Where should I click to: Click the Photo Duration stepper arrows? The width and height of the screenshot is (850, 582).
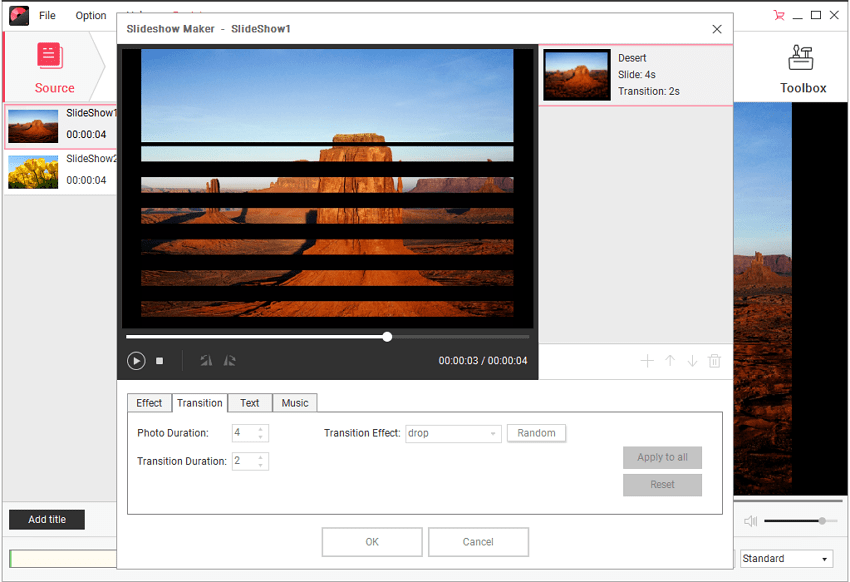(261, 433)
